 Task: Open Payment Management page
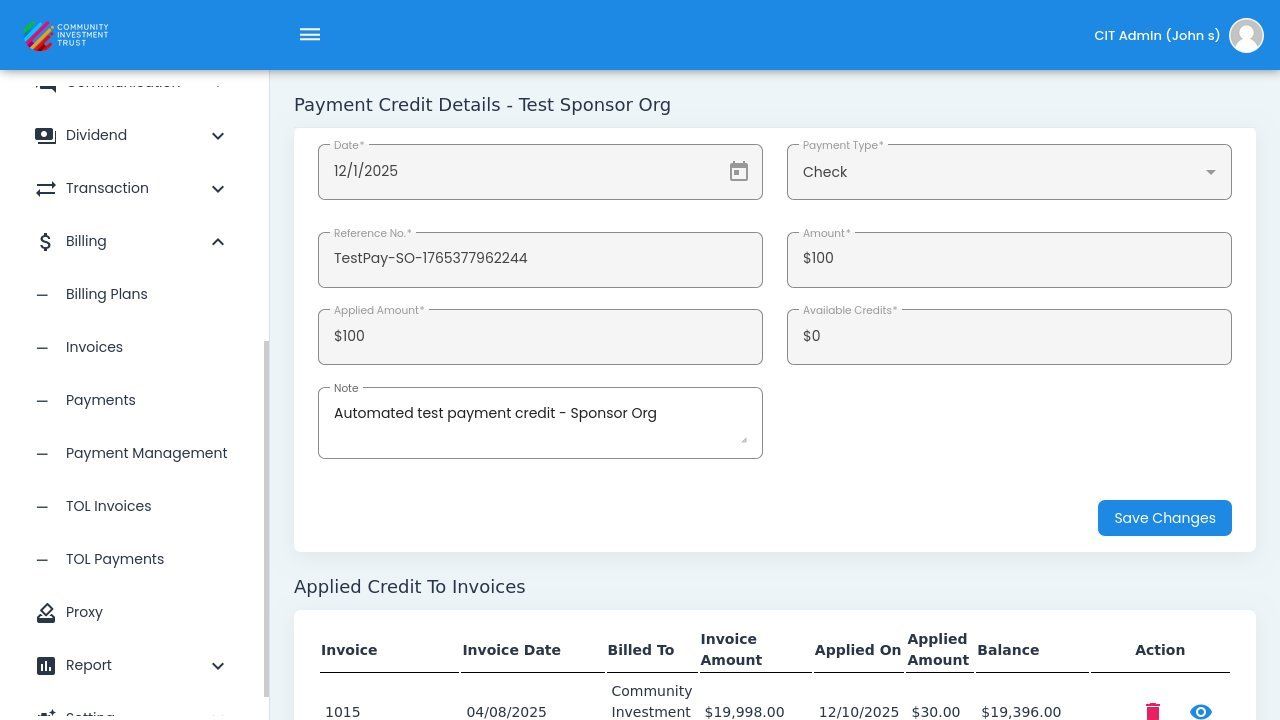146,454
